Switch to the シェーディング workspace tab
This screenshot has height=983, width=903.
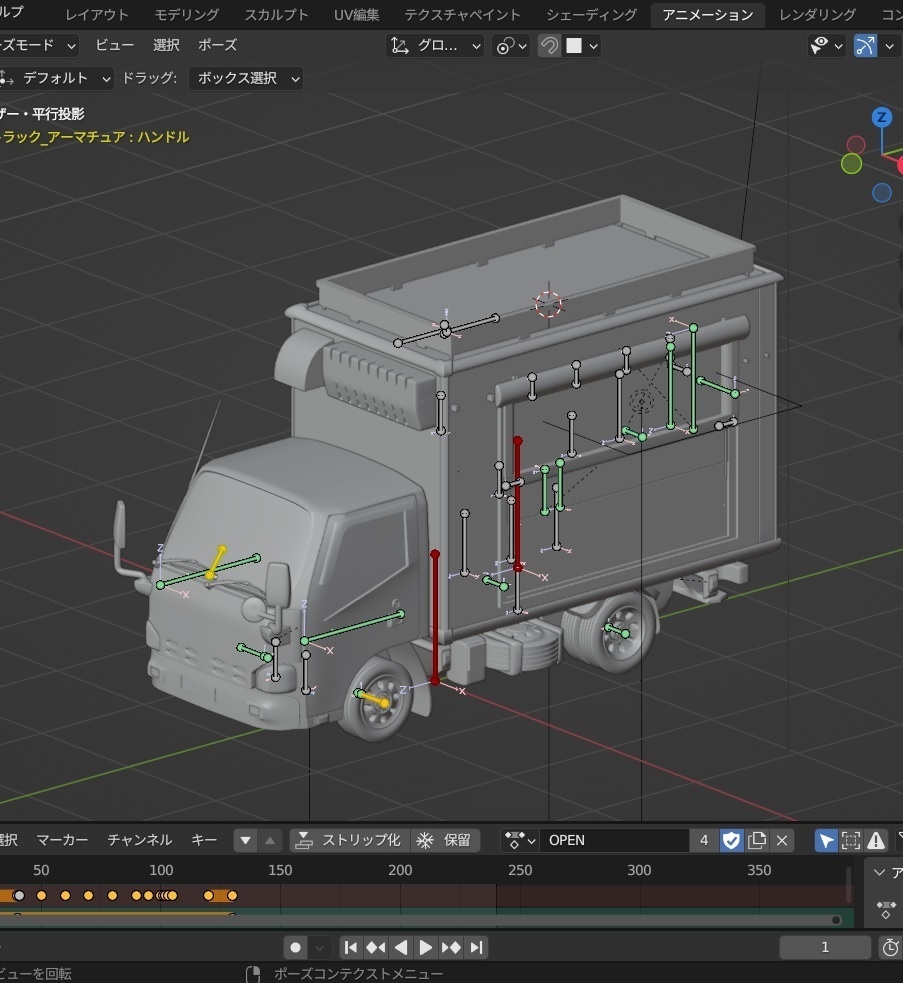point(590,15)
